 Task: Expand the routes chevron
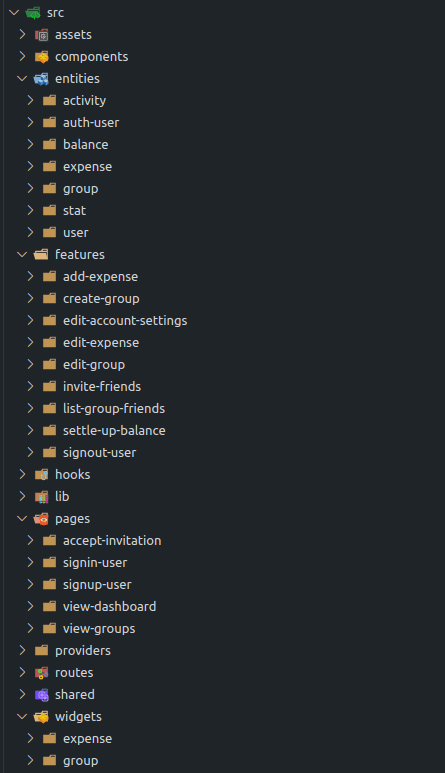(22, 672)
